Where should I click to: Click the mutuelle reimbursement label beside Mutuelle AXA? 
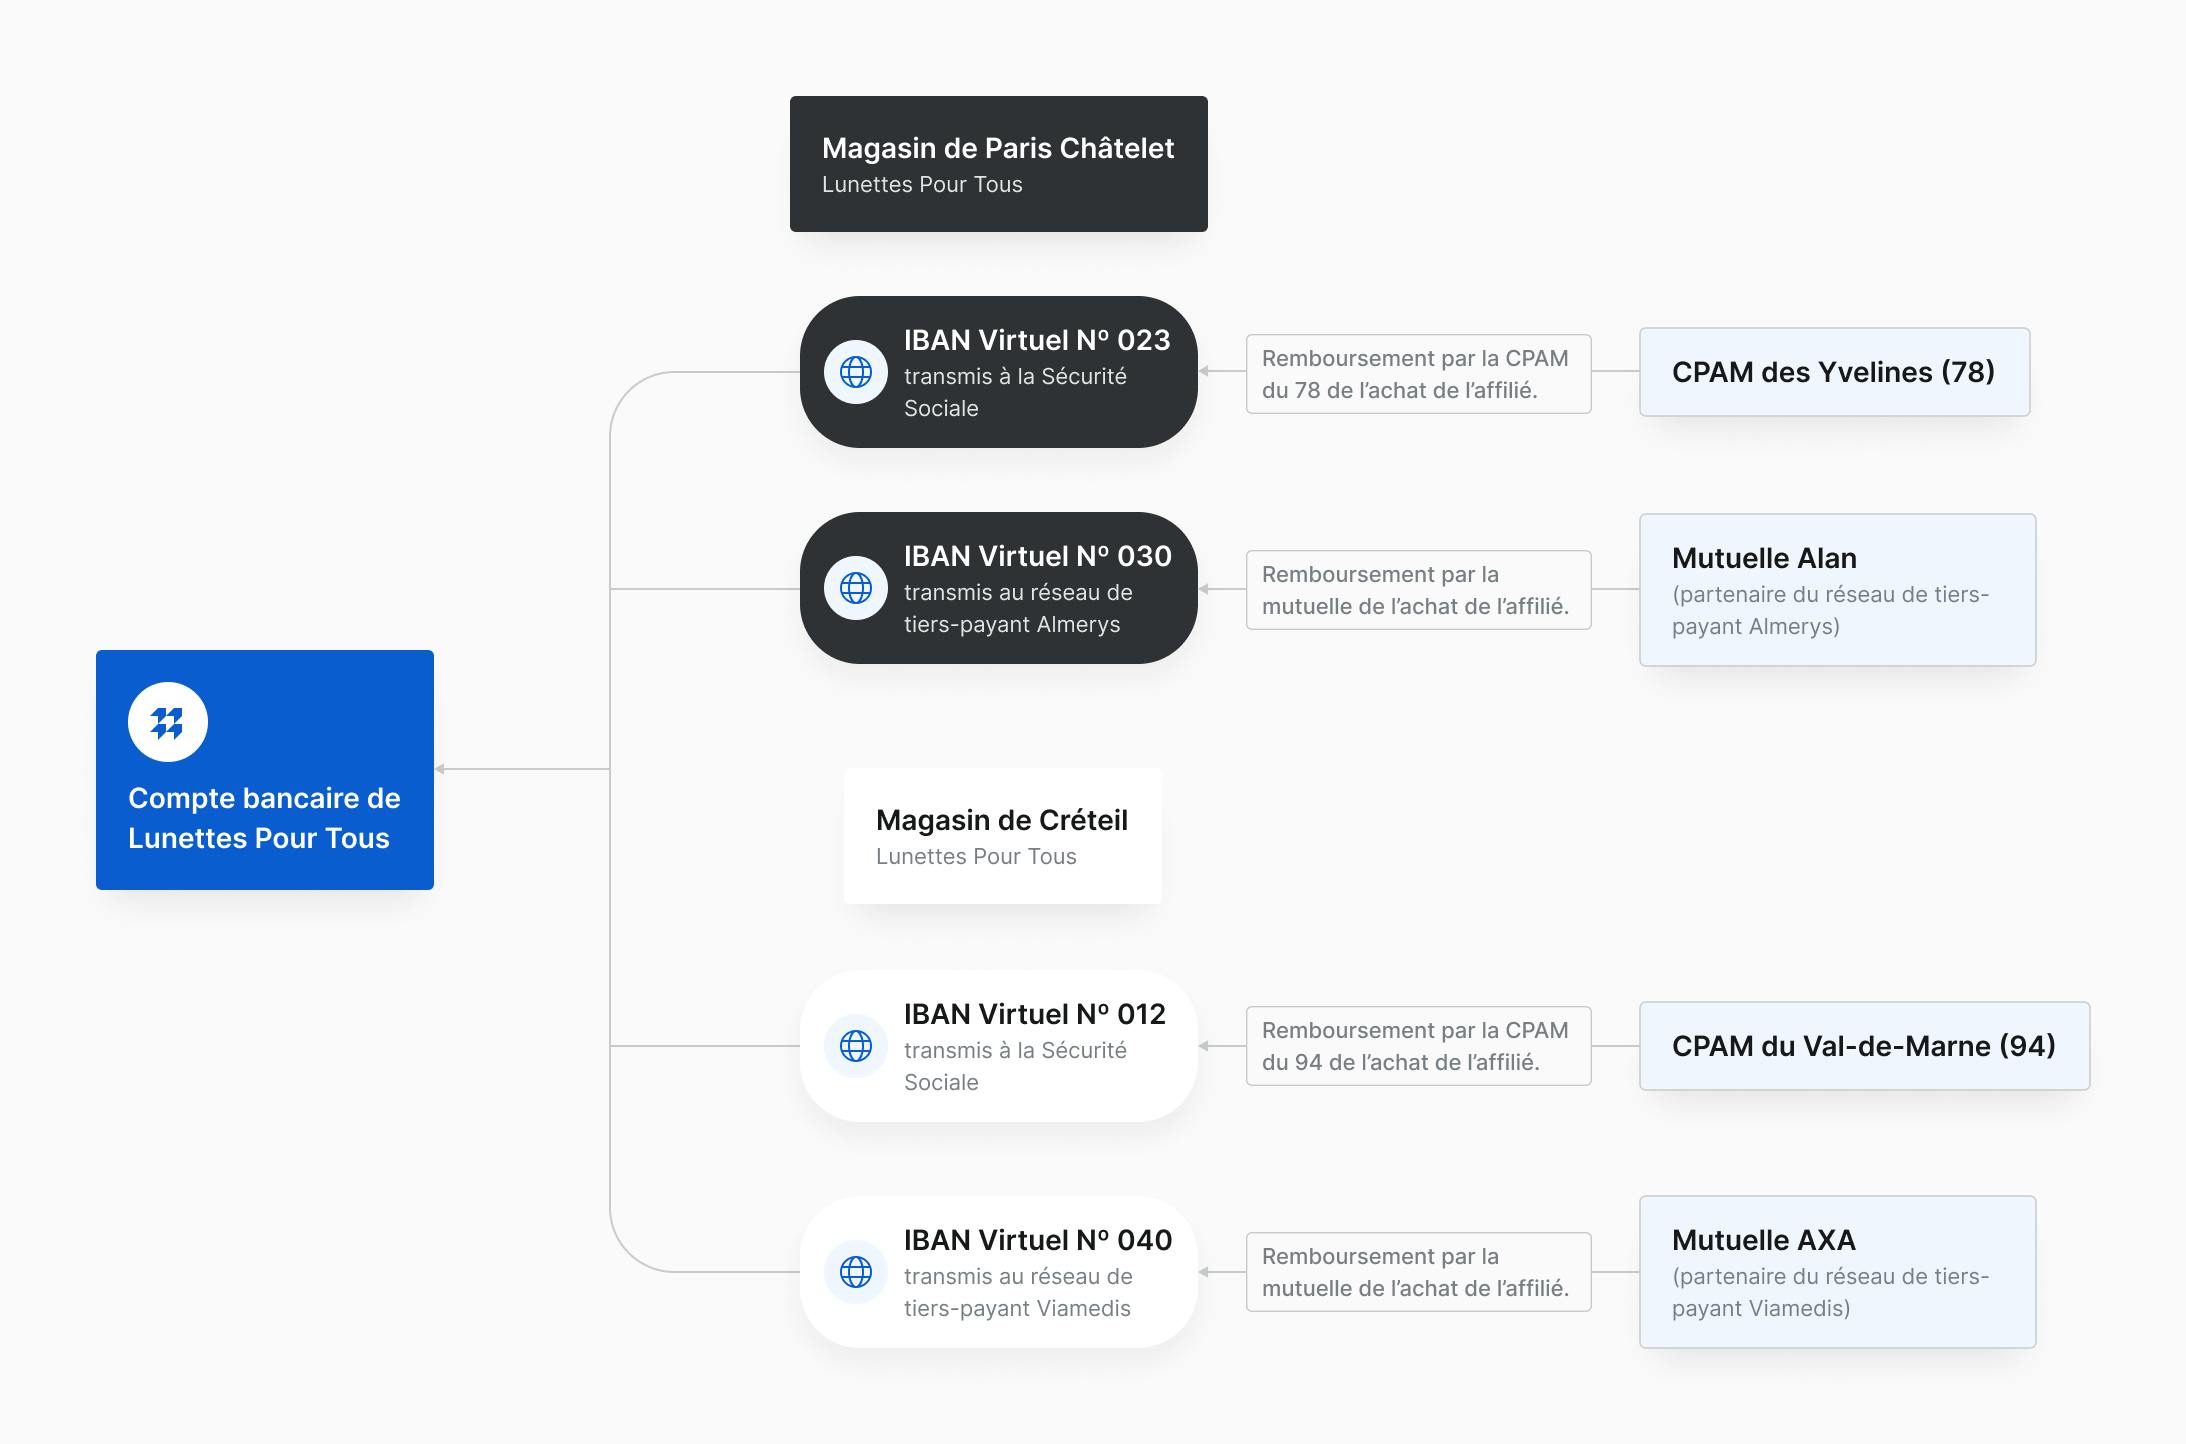[x=1419, y=1272]
